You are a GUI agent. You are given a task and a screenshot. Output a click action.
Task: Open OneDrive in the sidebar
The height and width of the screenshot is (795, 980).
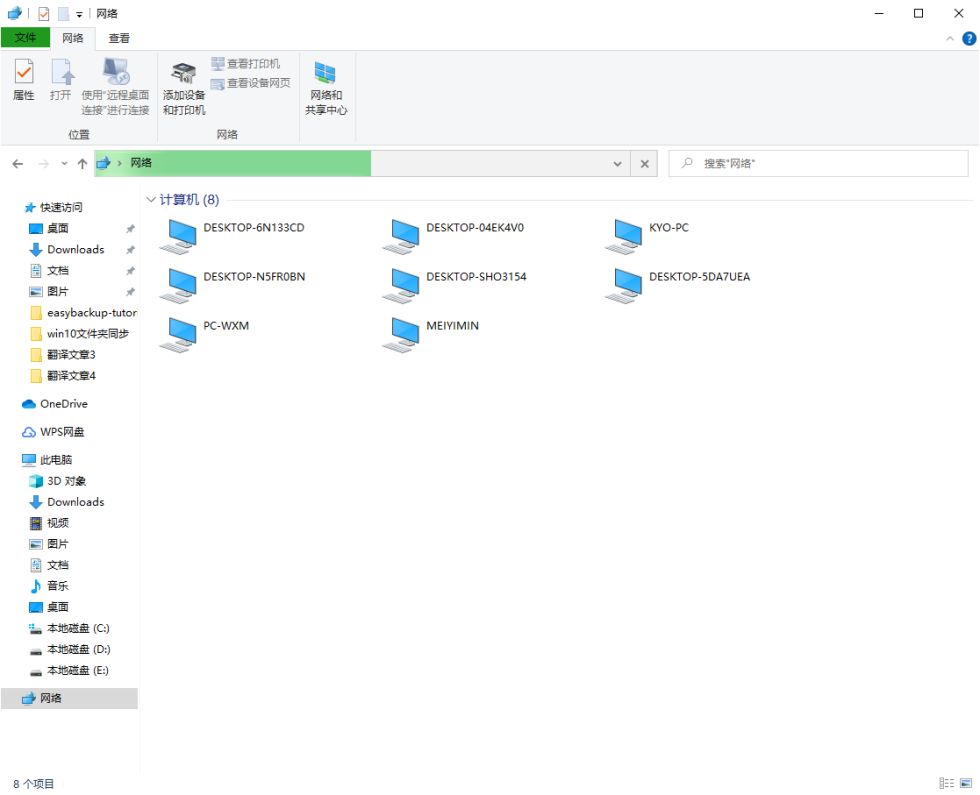click(x=54, y=404)
